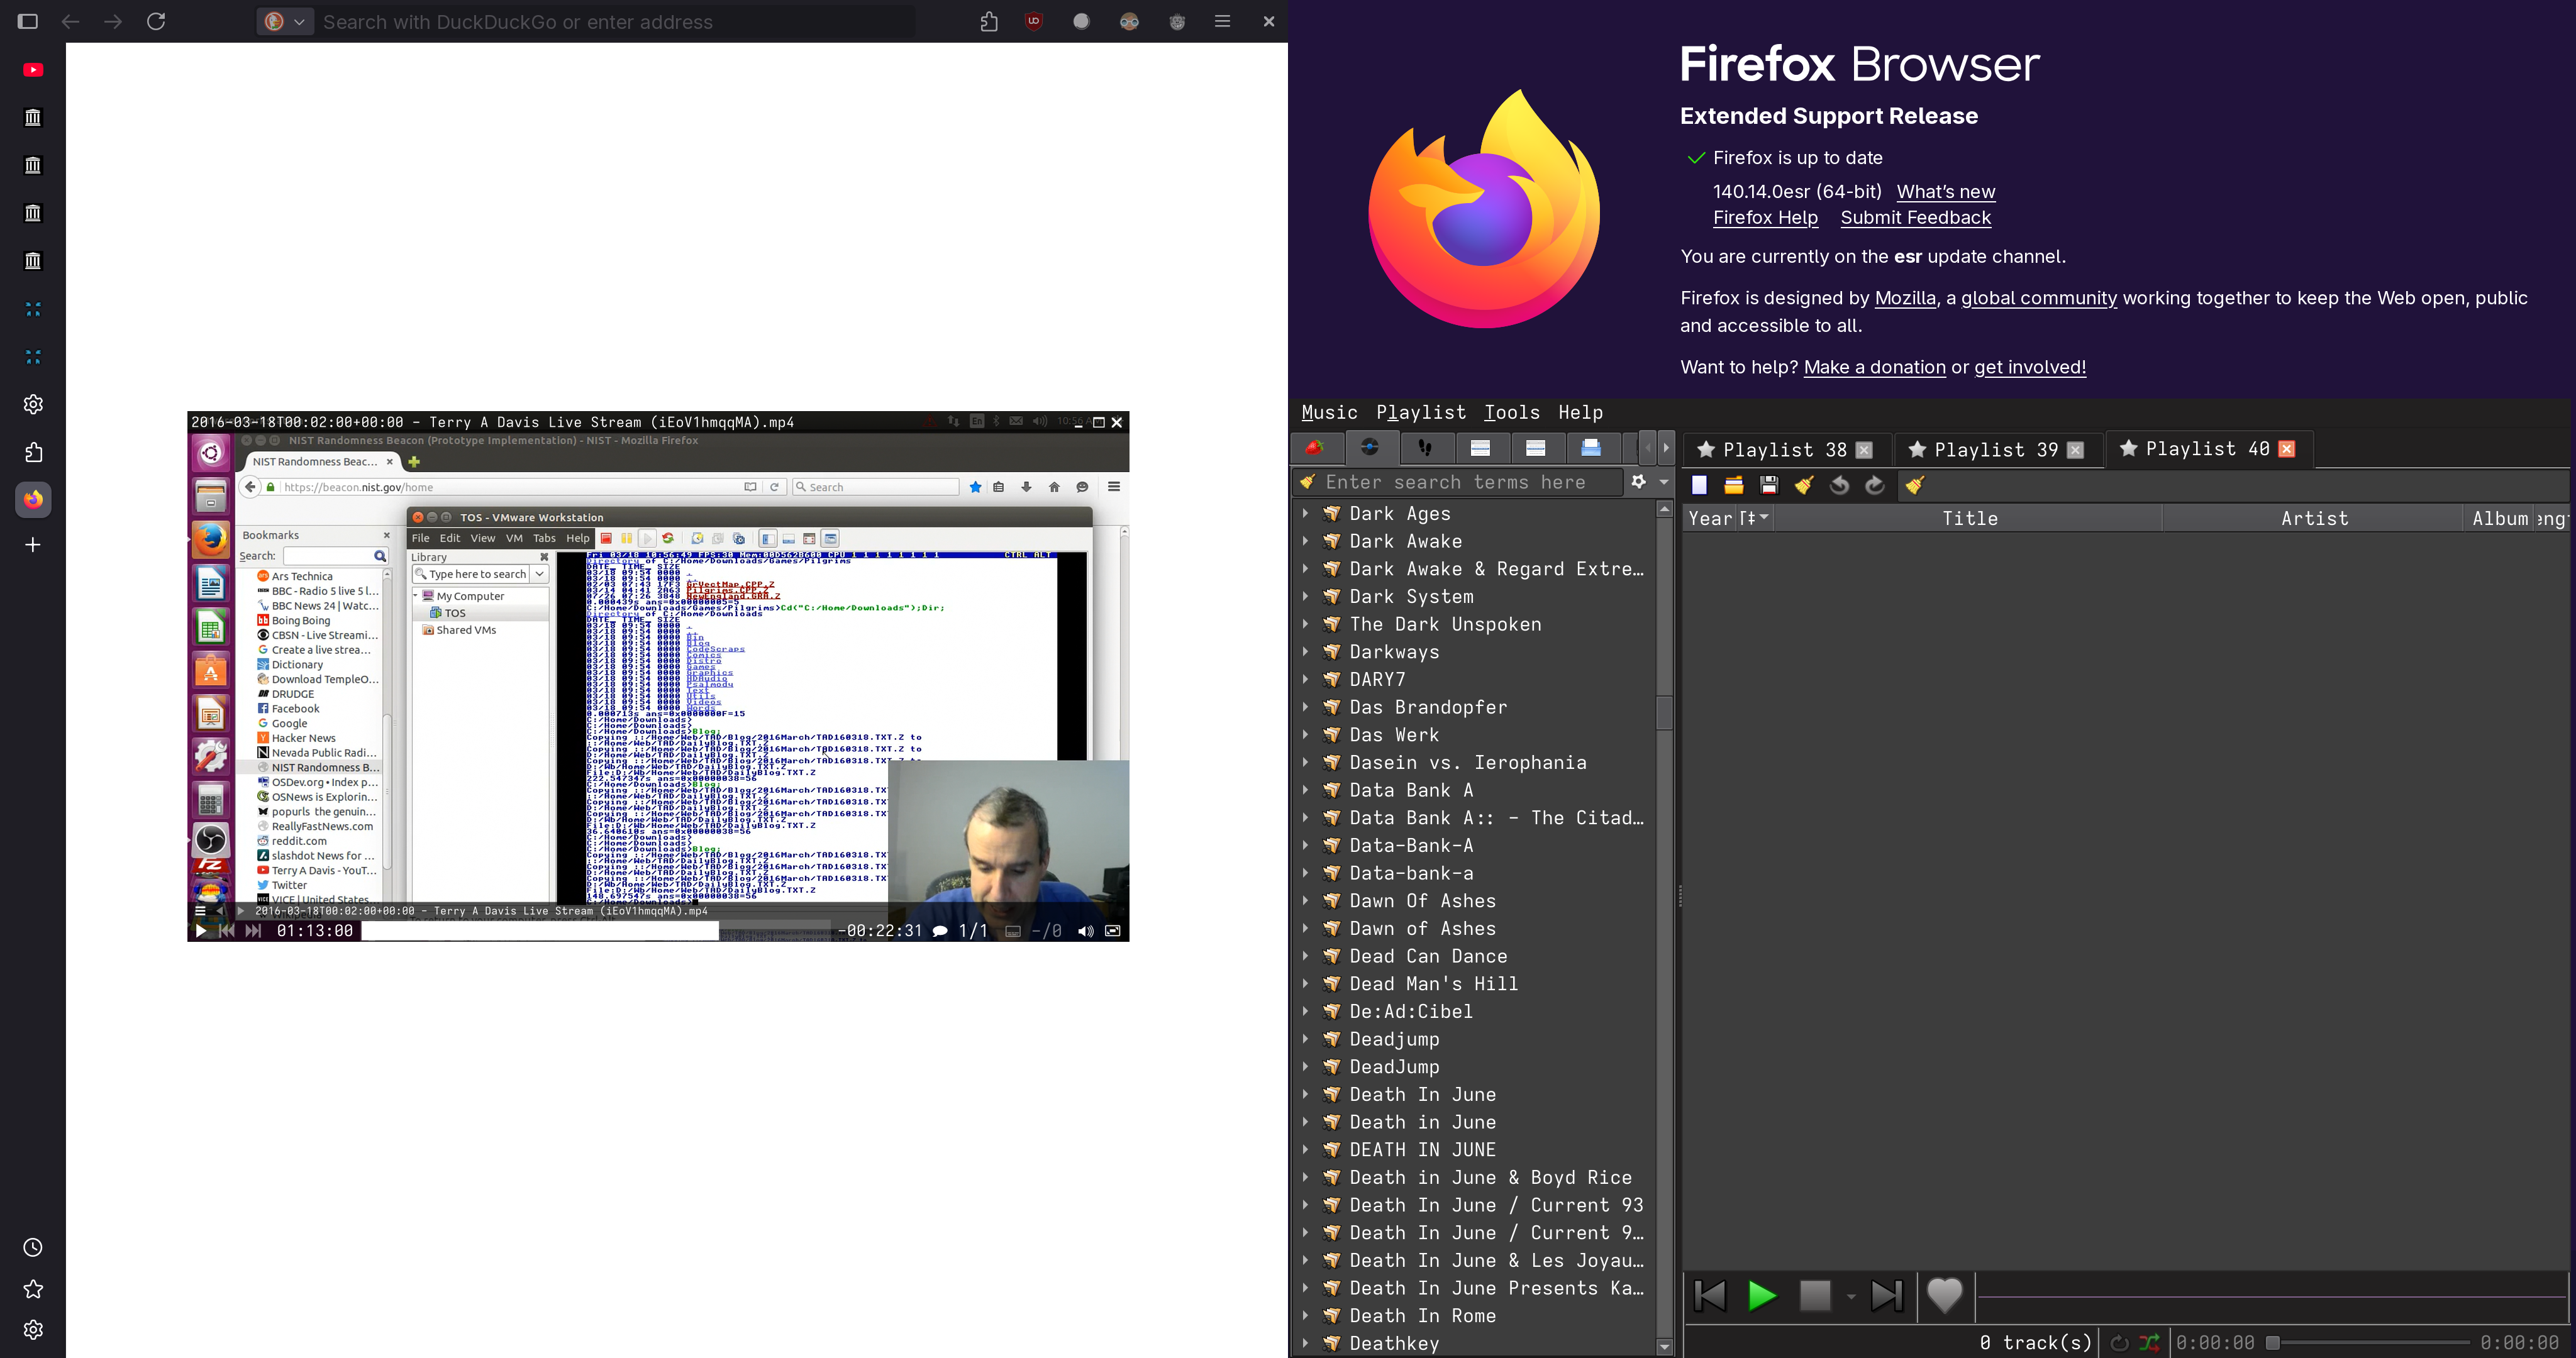Stop playback with the gray square button
2576x1358 pixels.
pyautogui.click(x=1815, y=1295)
